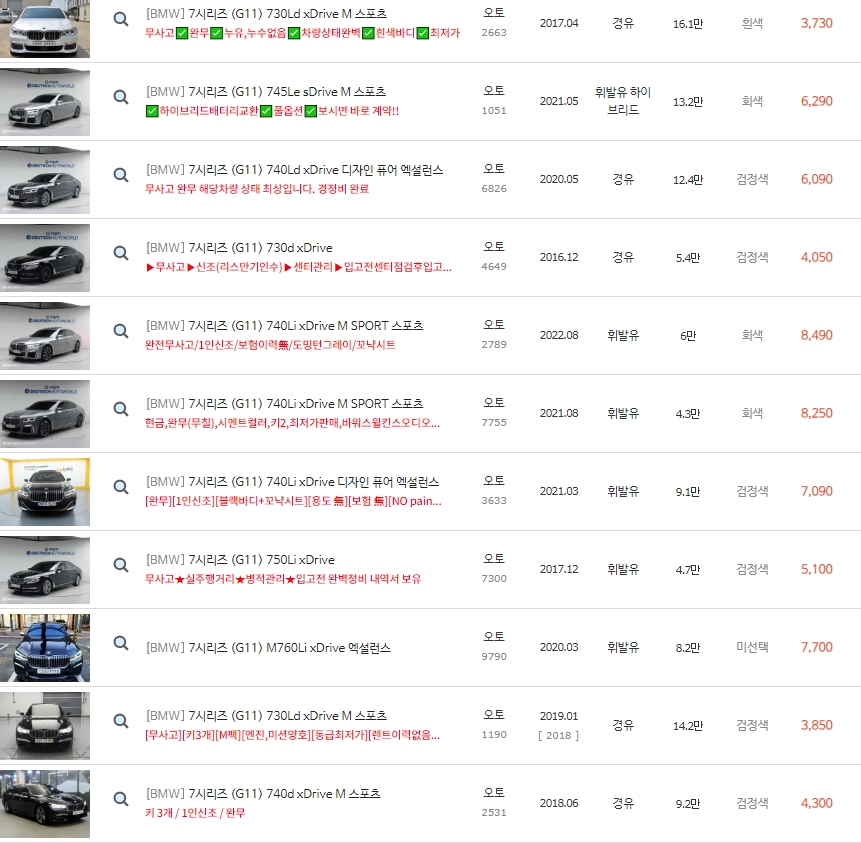The height and width of the screenshot is (843, 861).
Task: Click magnifier icon for 745Le sDrive listing
Action: click(121, 97)
